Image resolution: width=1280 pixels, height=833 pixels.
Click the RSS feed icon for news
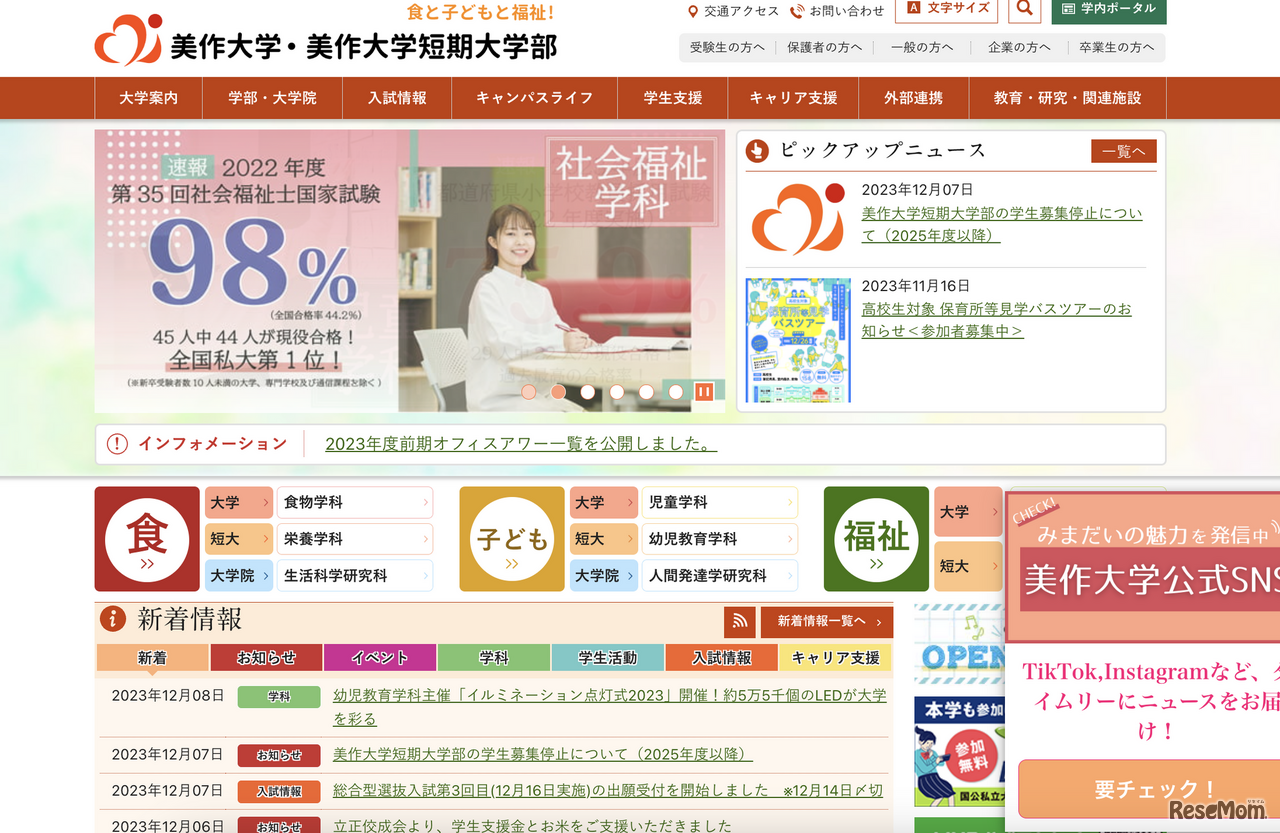tap(739, 622)
